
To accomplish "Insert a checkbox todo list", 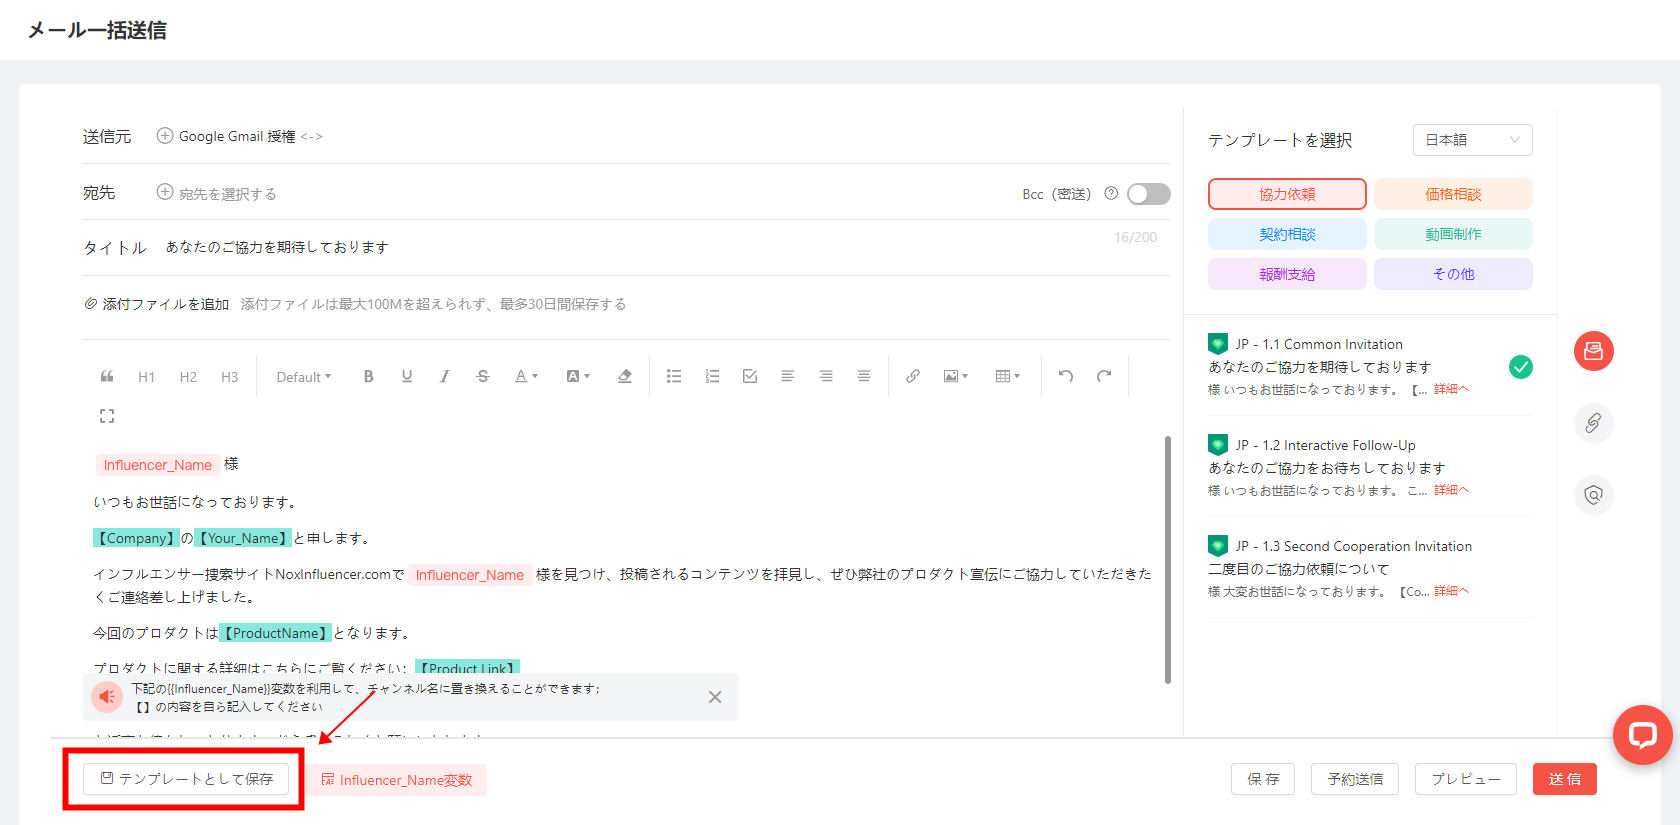I will 750,377.
